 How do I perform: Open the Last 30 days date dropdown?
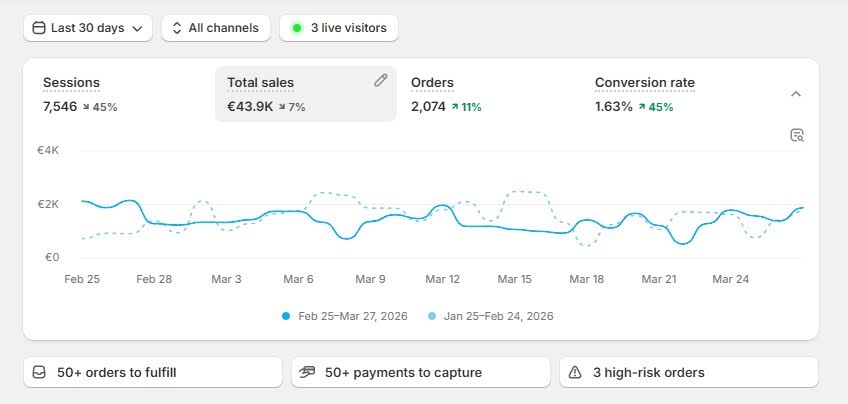(87, 28)
